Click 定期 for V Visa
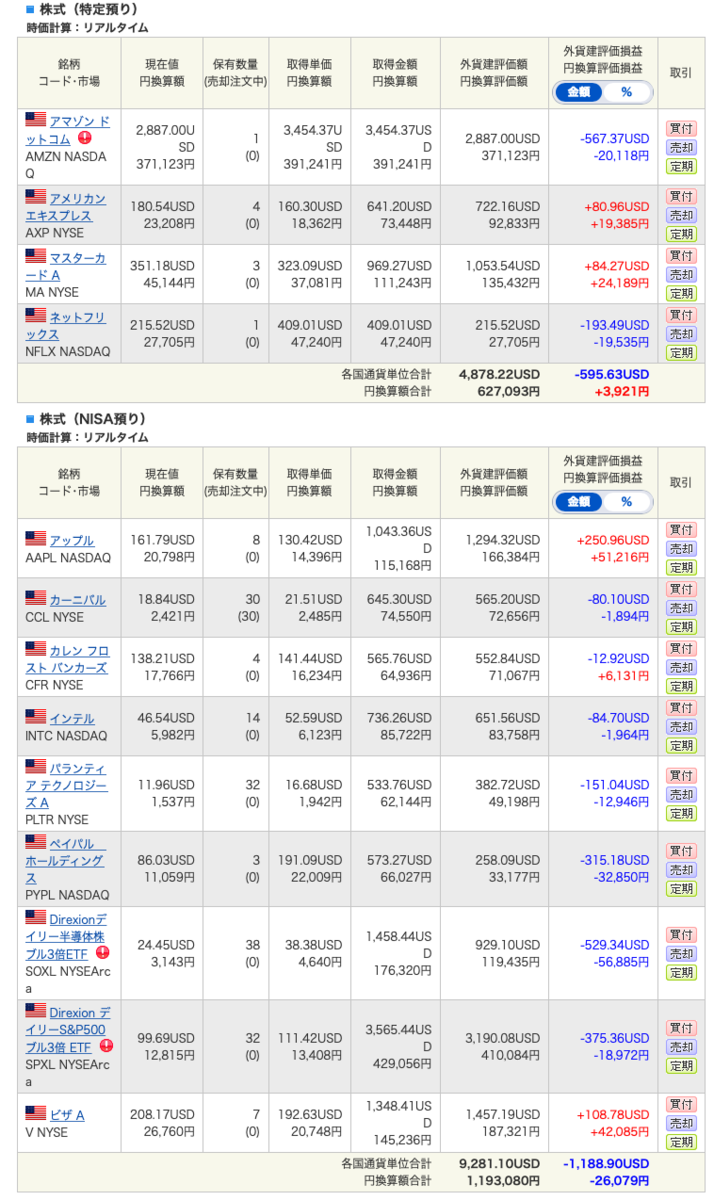The image size is (714, 1200). [x=681, y=1142]
